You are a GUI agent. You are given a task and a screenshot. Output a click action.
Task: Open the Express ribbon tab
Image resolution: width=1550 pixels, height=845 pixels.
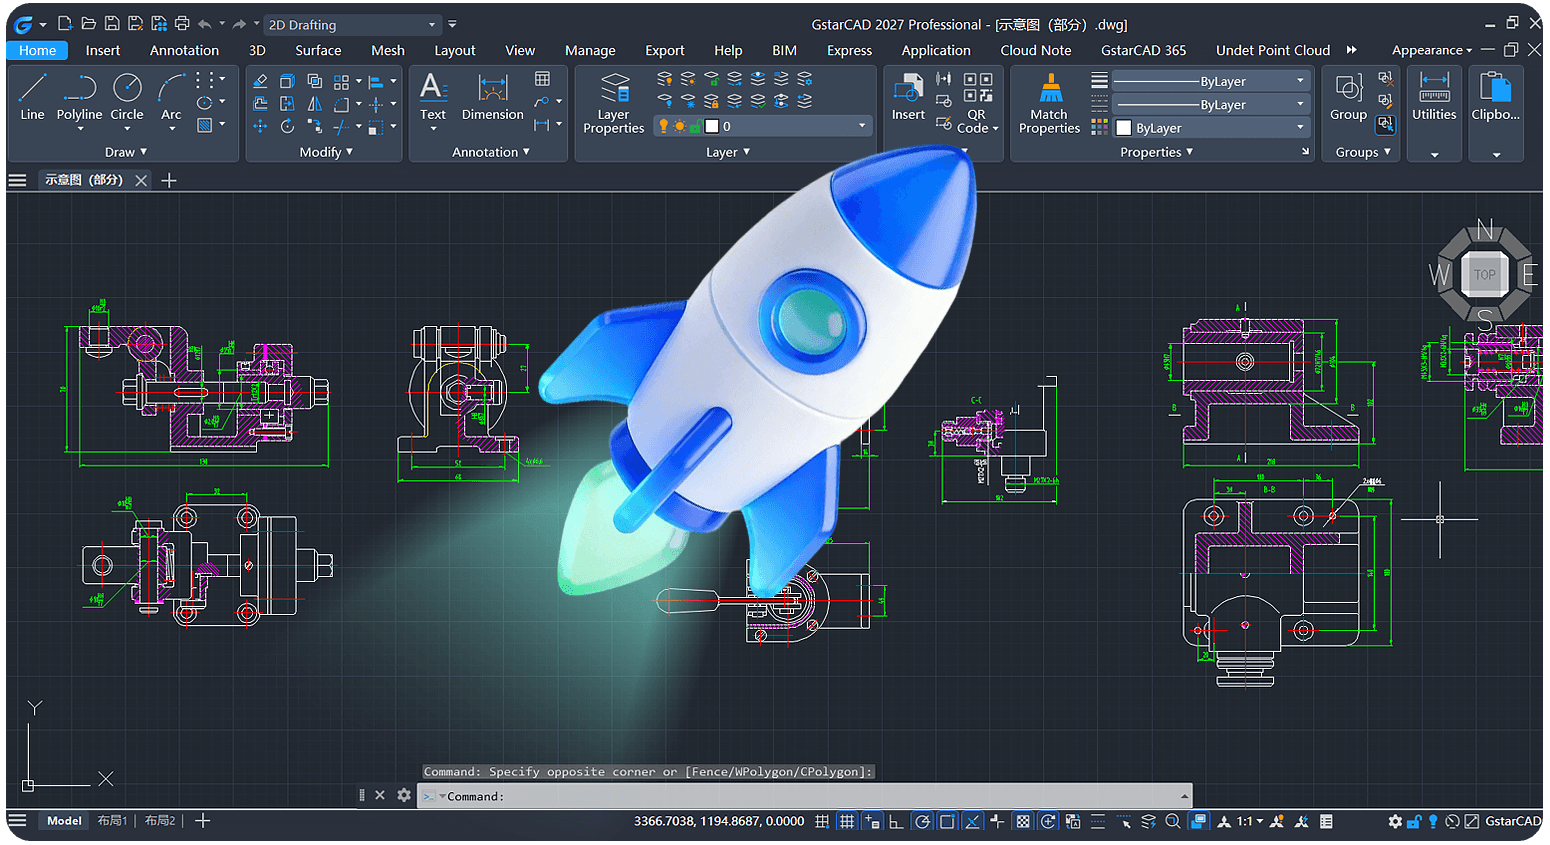pyautogui.click(x=849, y=50)
